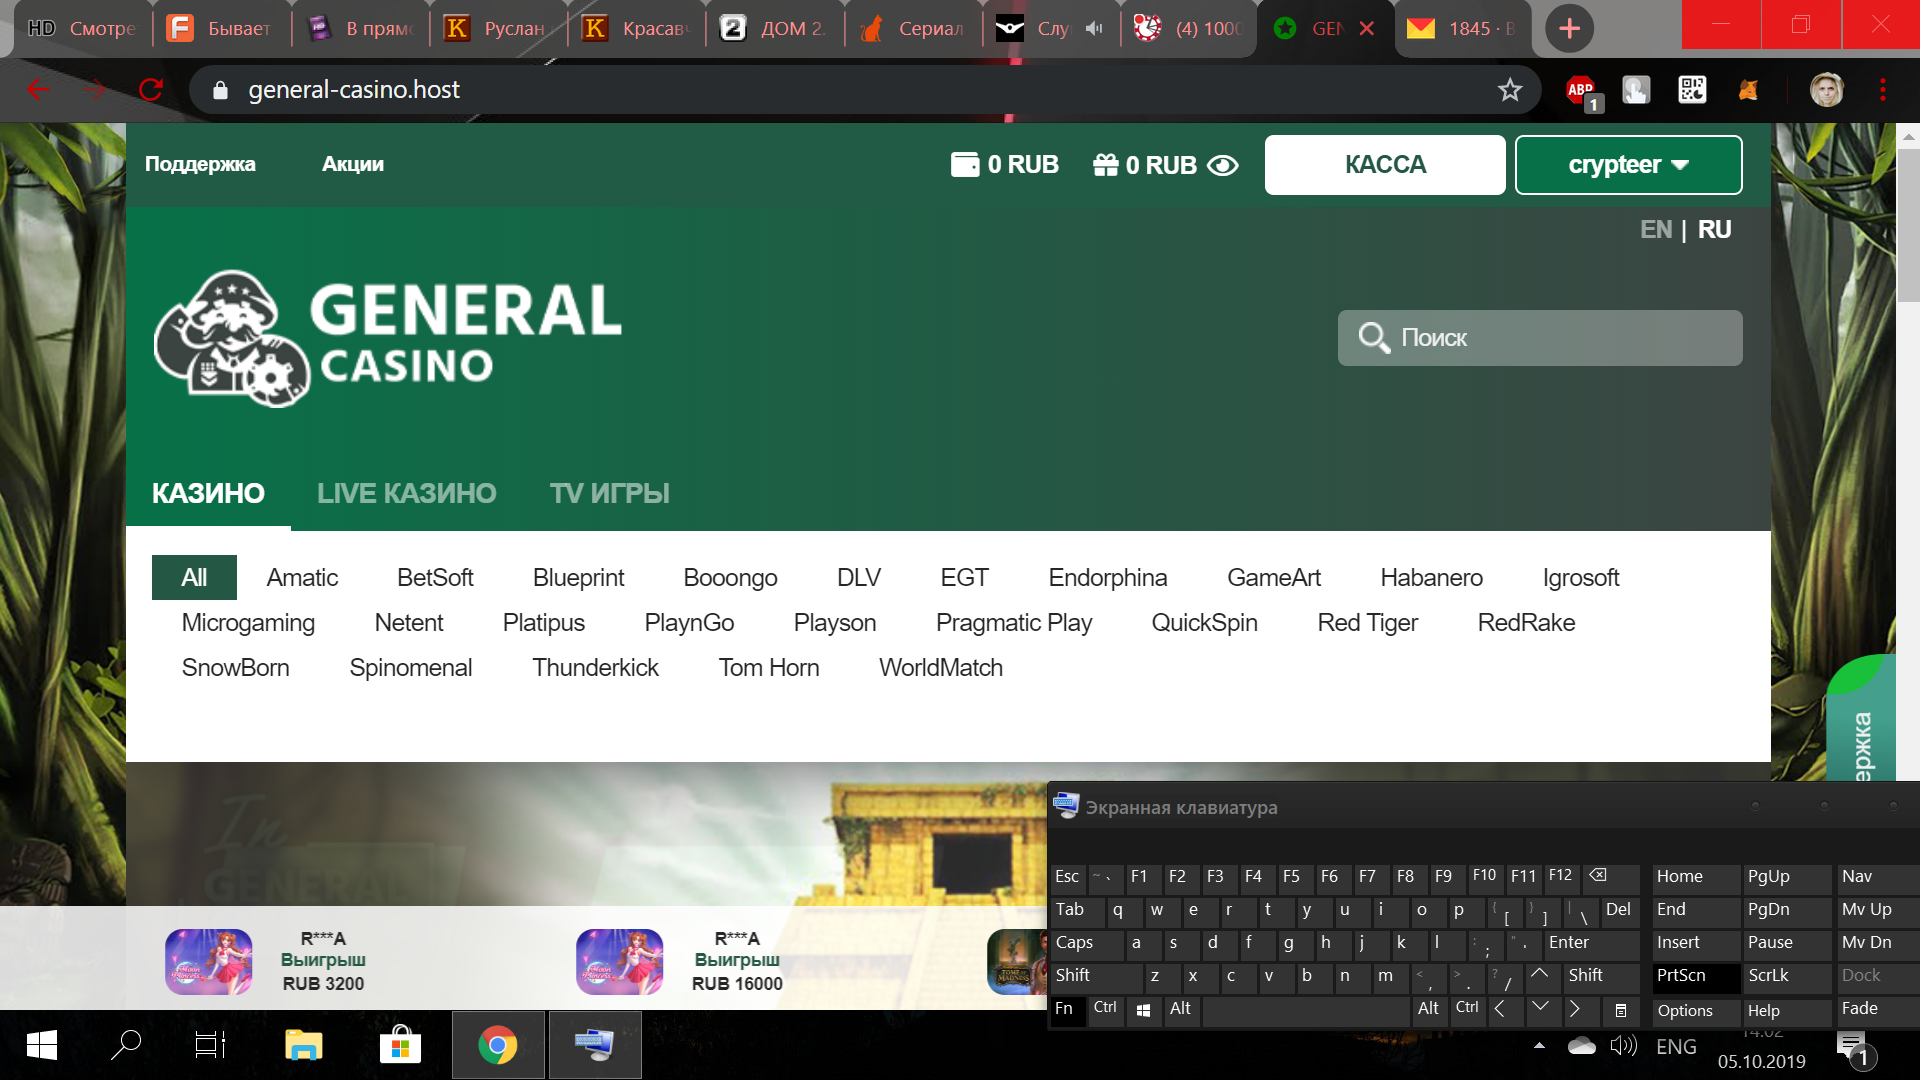Click in the Поиск search field
Viewport: 1920px width, 1080px height.
pyautogui.click(x=1560, y=338)
